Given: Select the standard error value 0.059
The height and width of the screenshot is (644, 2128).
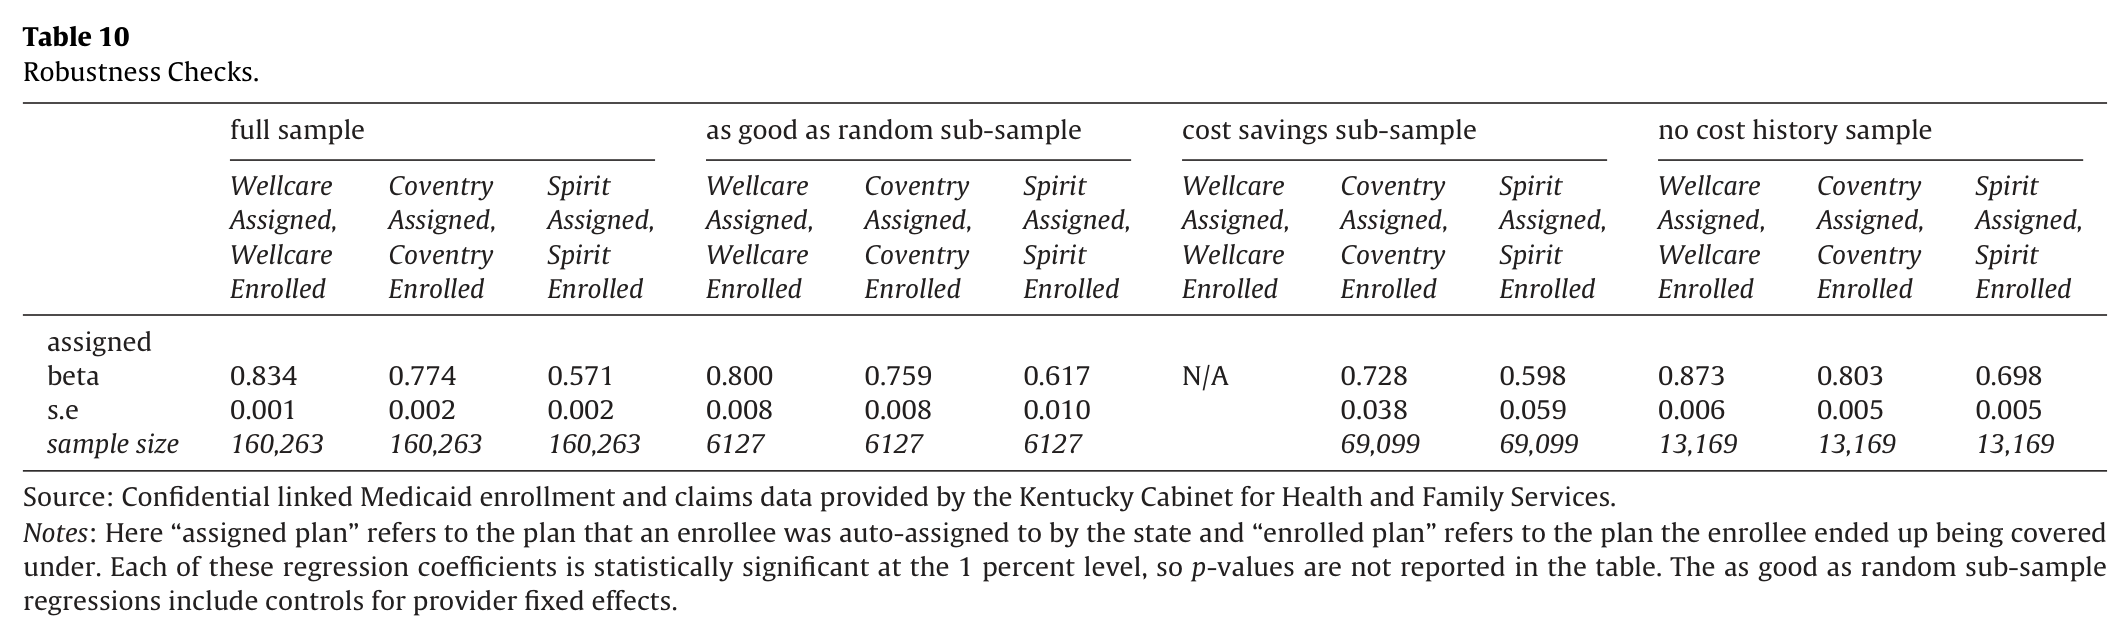Looking at the screenshot, I should [1532, 410].
